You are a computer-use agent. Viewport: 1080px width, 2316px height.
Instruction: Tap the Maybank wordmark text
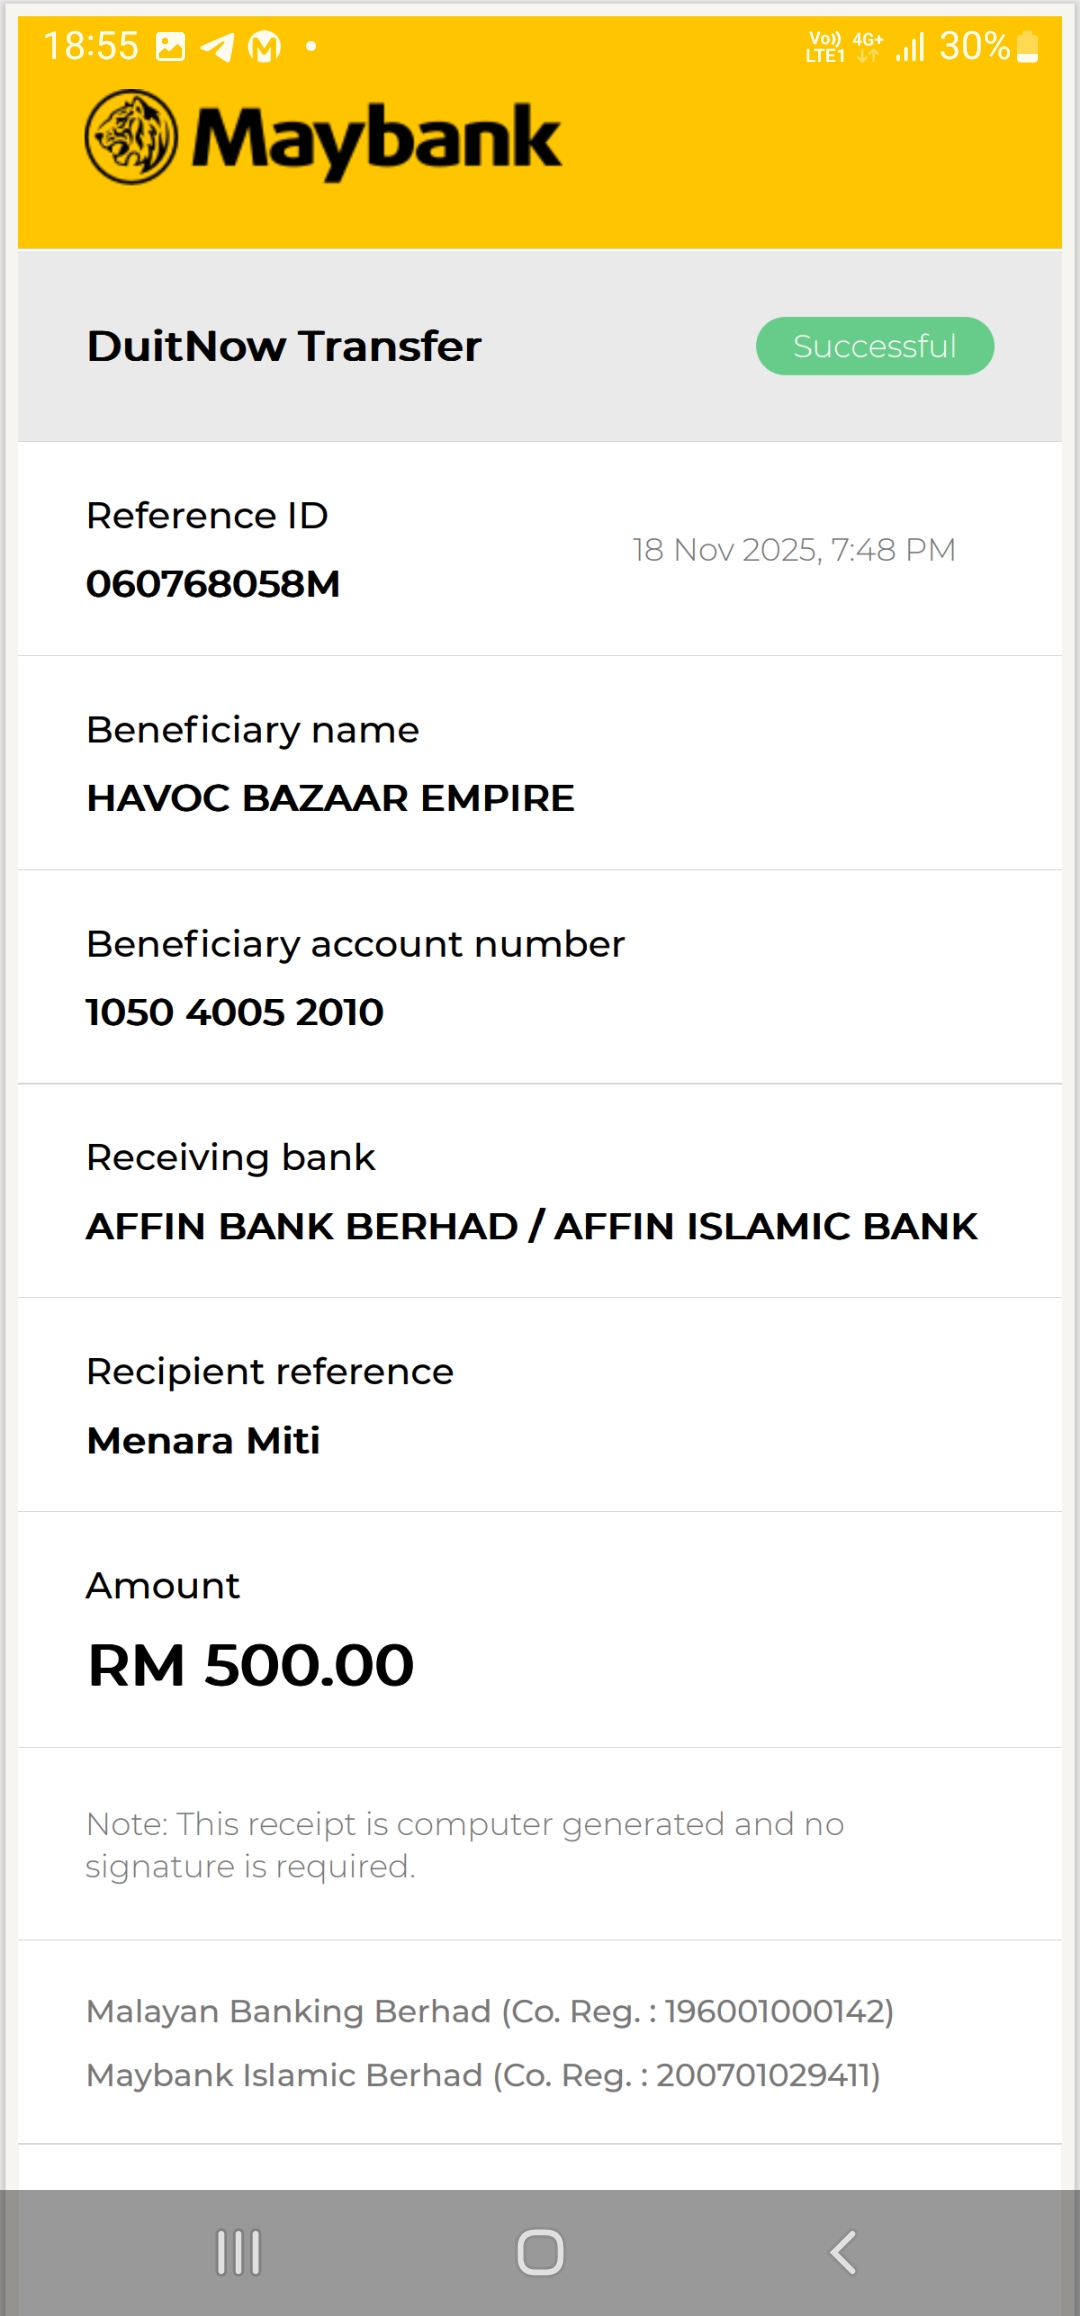[376, 138]
